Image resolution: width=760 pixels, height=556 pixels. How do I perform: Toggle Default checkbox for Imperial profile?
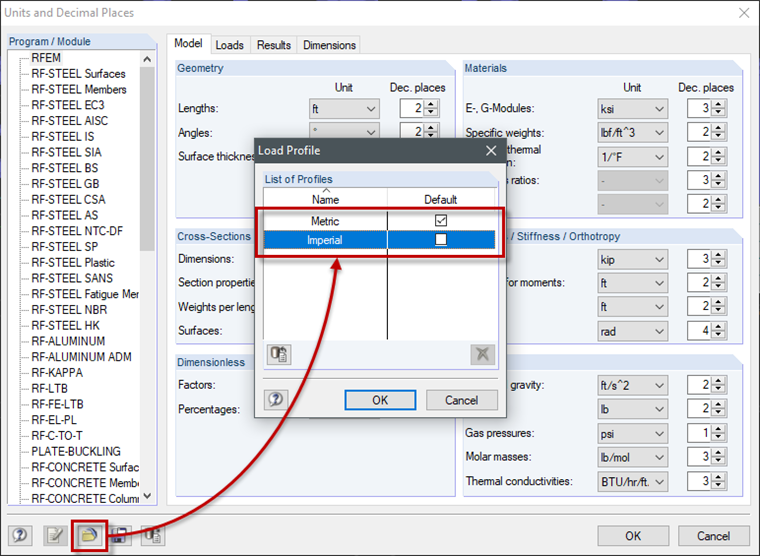coord(441,239)
